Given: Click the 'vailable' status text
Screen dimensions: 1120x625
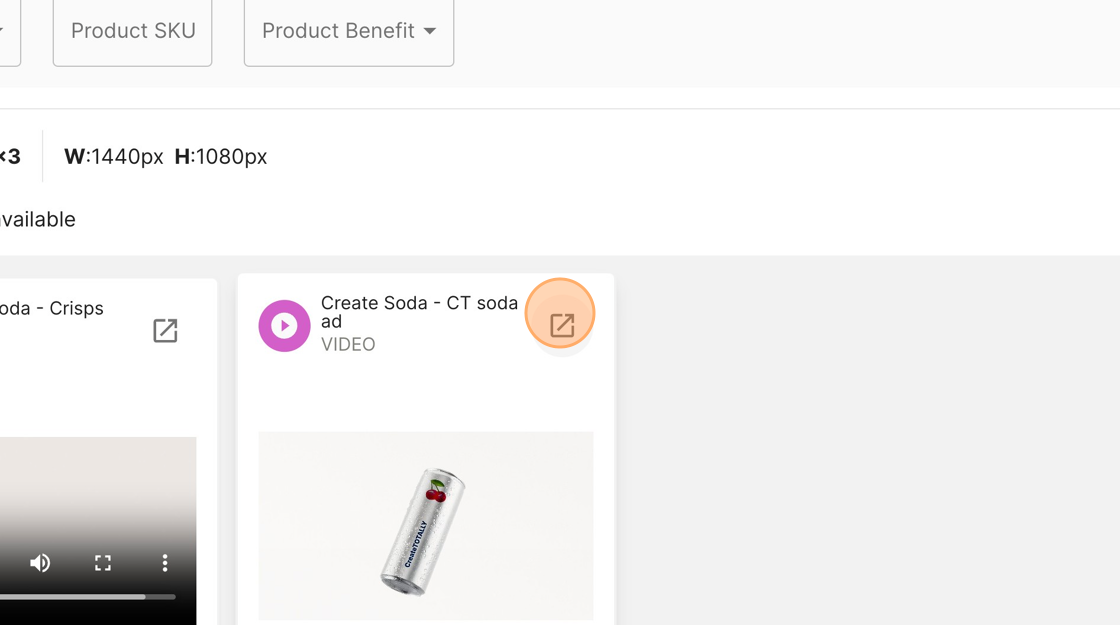Looking at the screenshot, I should tap(38, 219).
